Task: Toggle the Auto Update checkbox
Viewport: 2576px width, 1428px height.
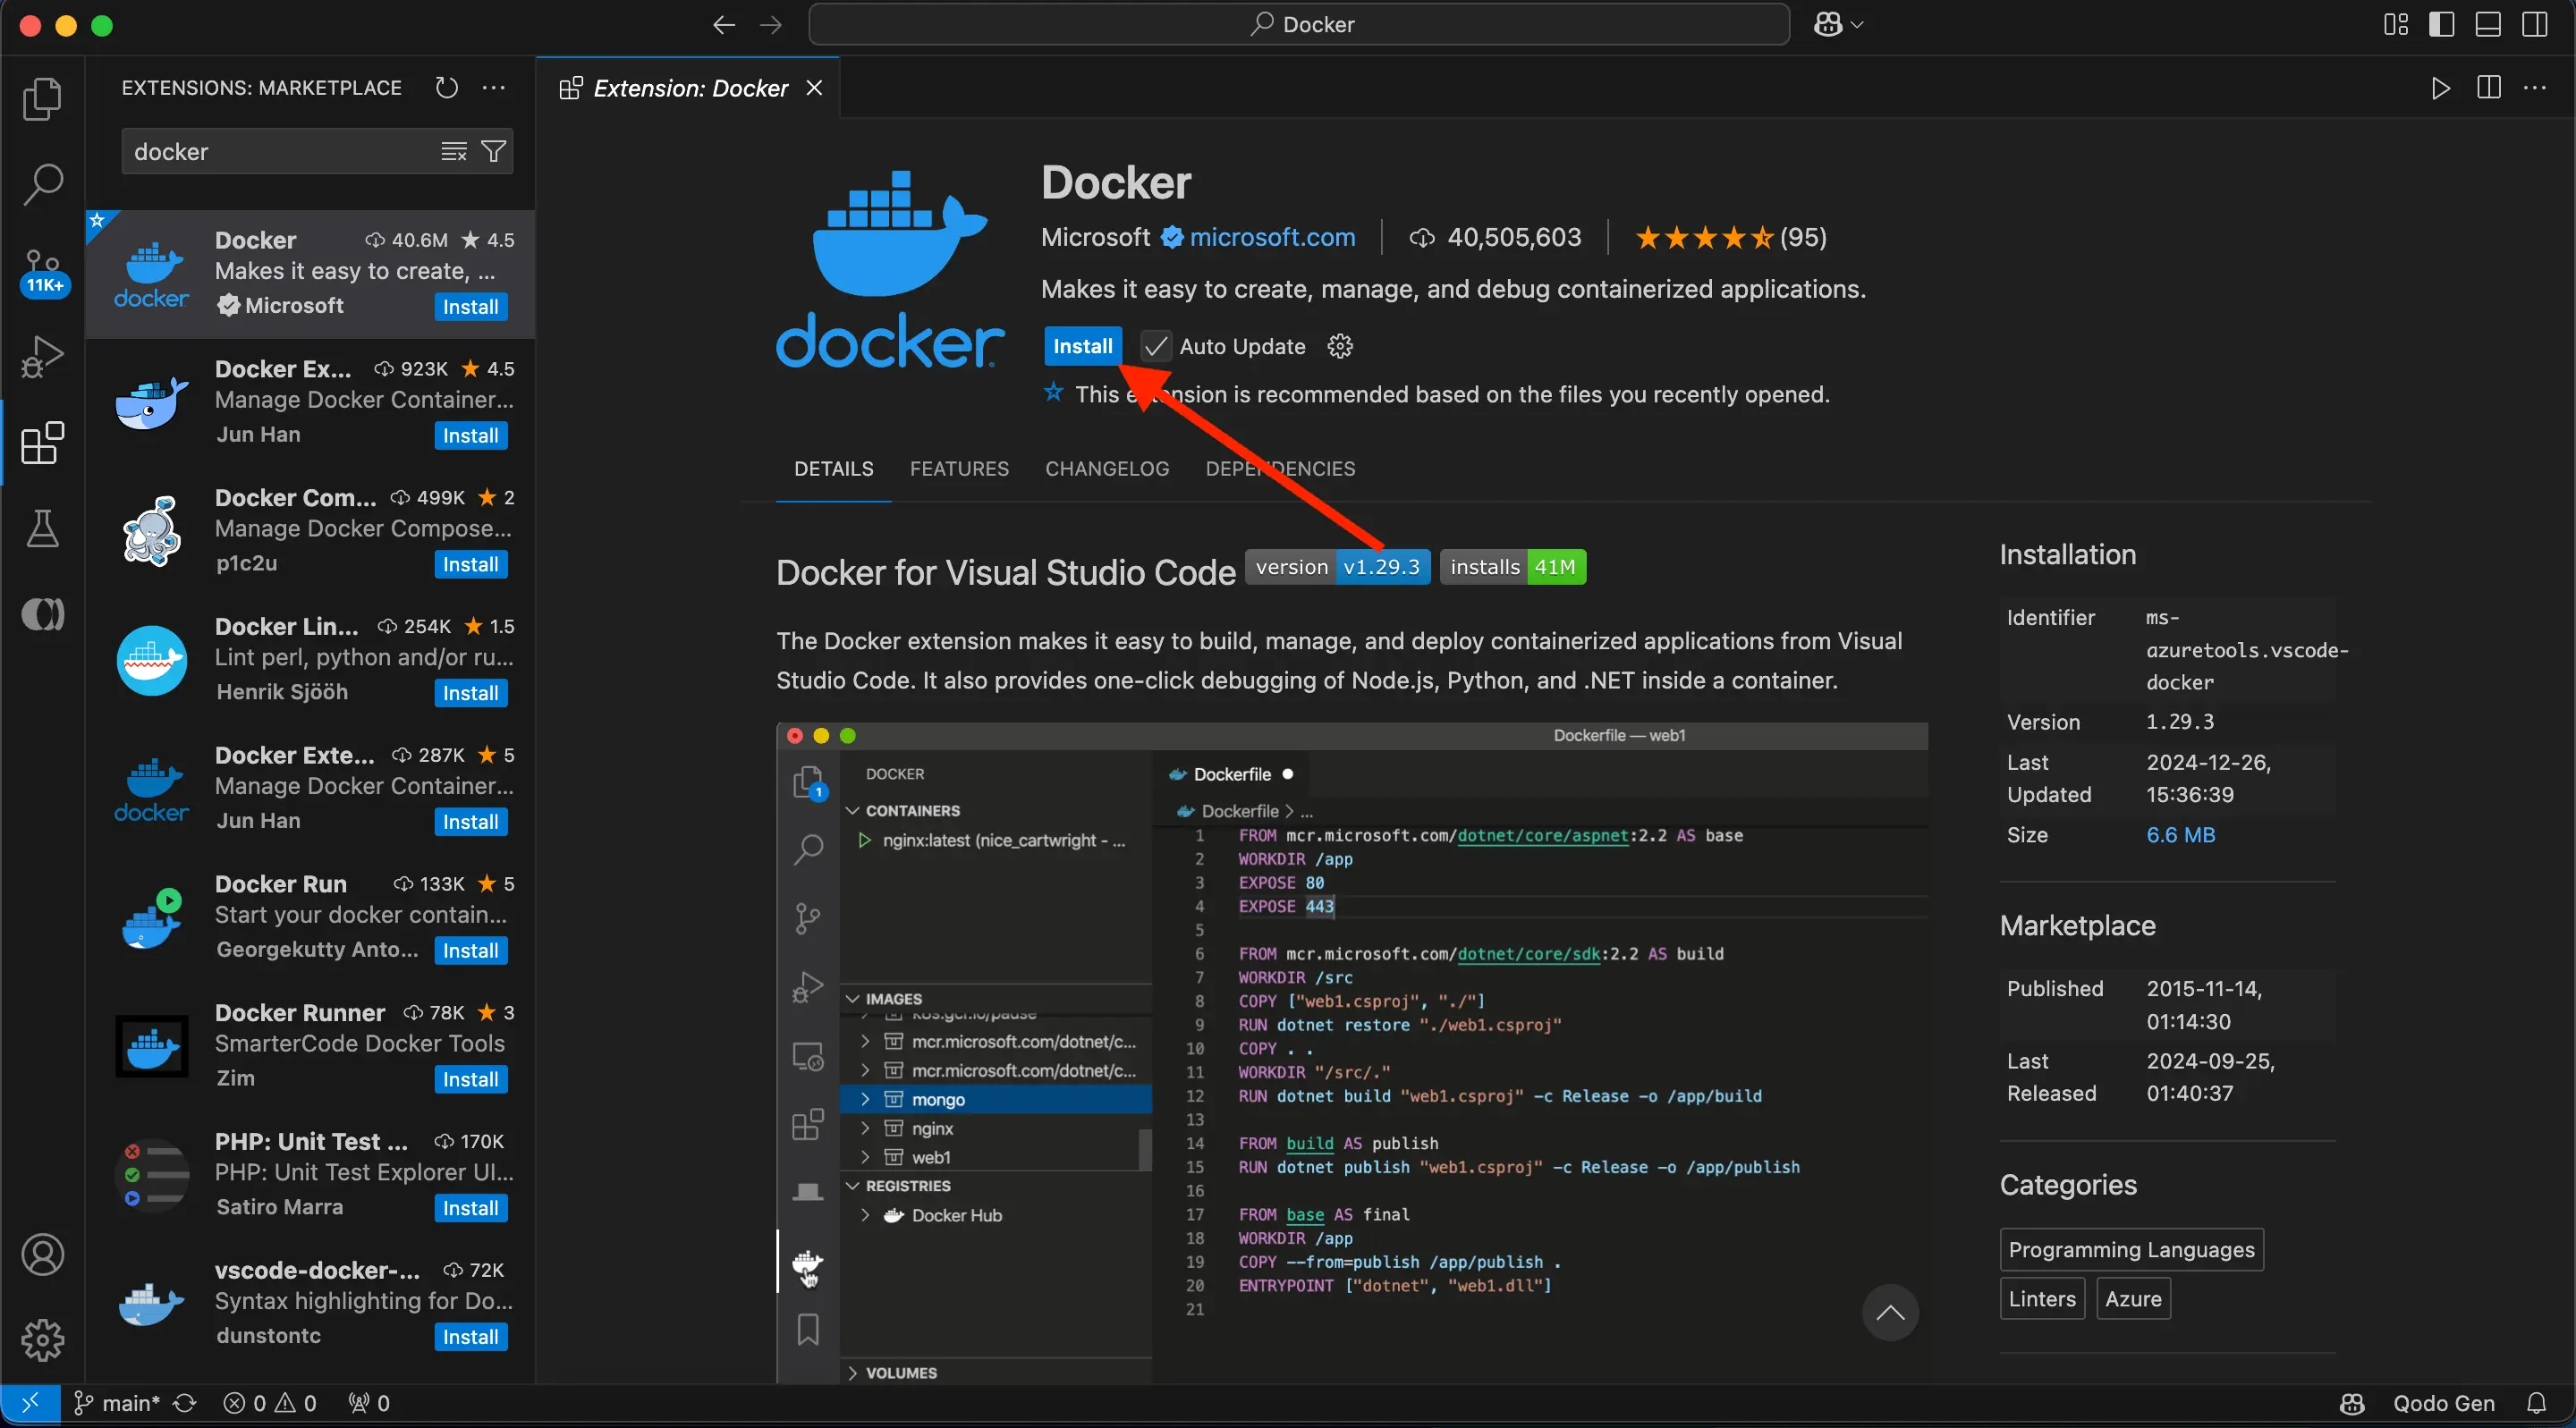Action: point(1152,344)
